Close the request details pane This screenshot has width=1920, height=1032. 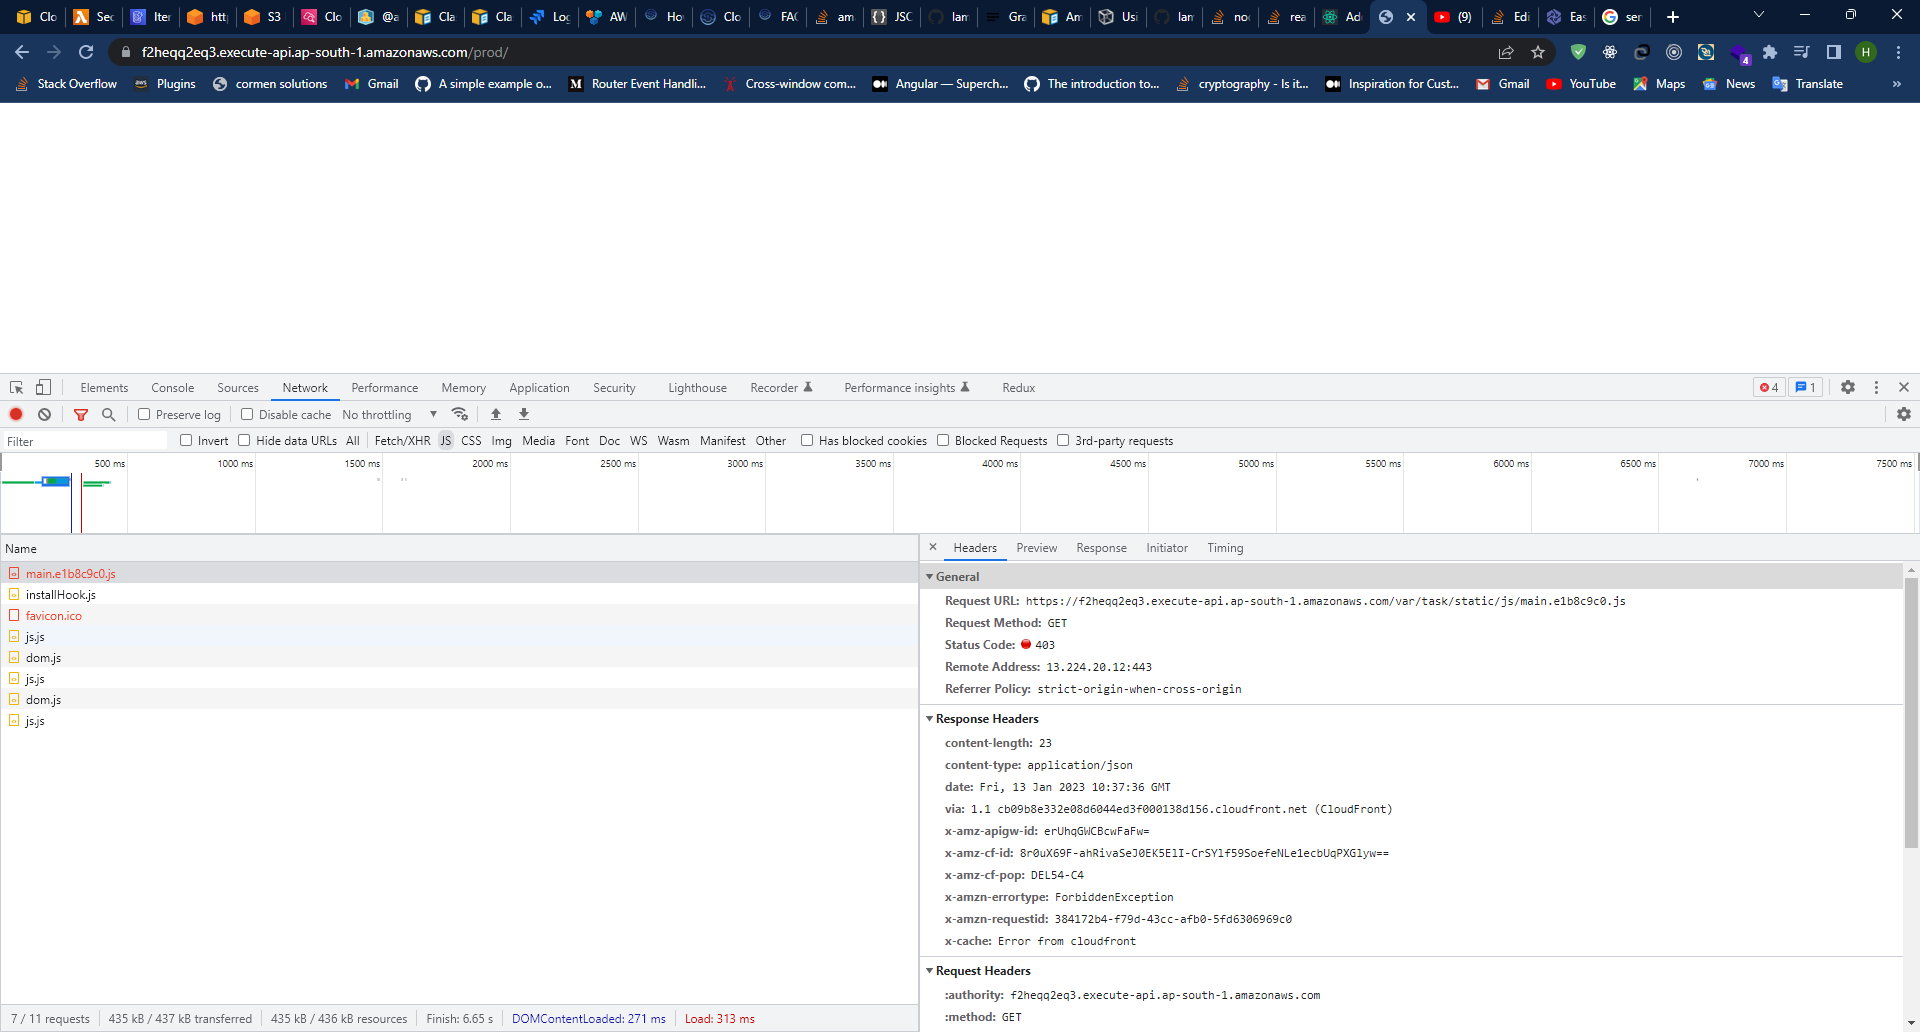pos(933,547)
